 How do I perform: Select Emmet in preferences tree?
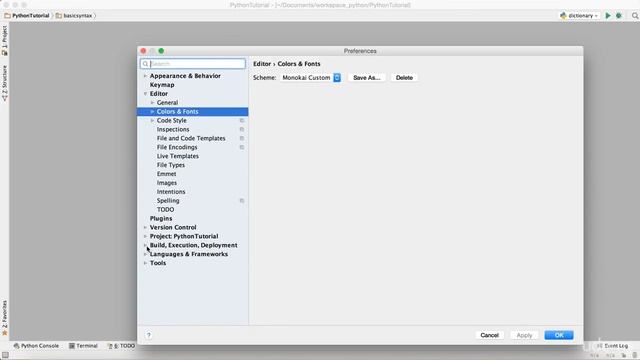click(x=167, y=174)
